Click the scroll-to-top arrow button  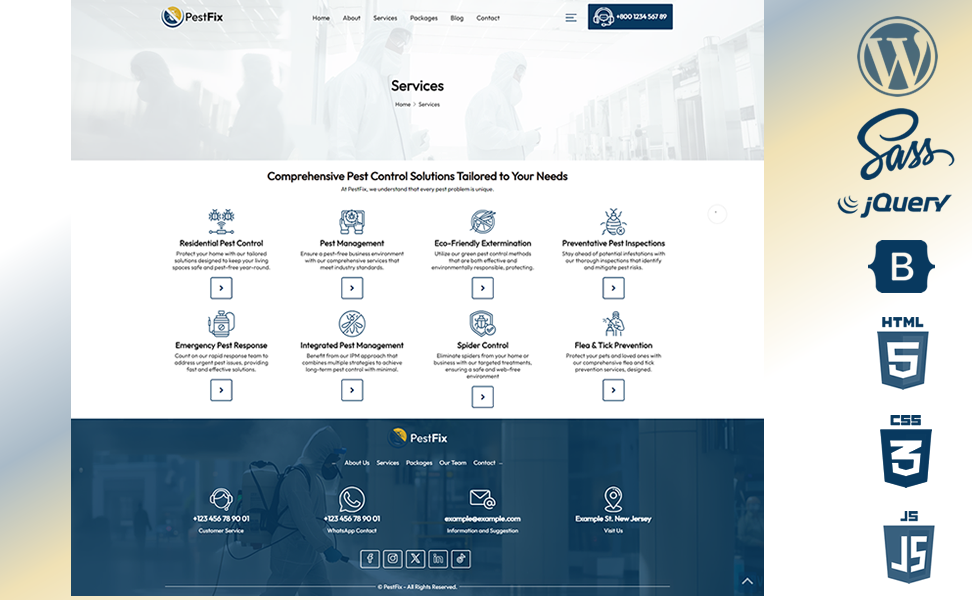(x=746, y=581)
